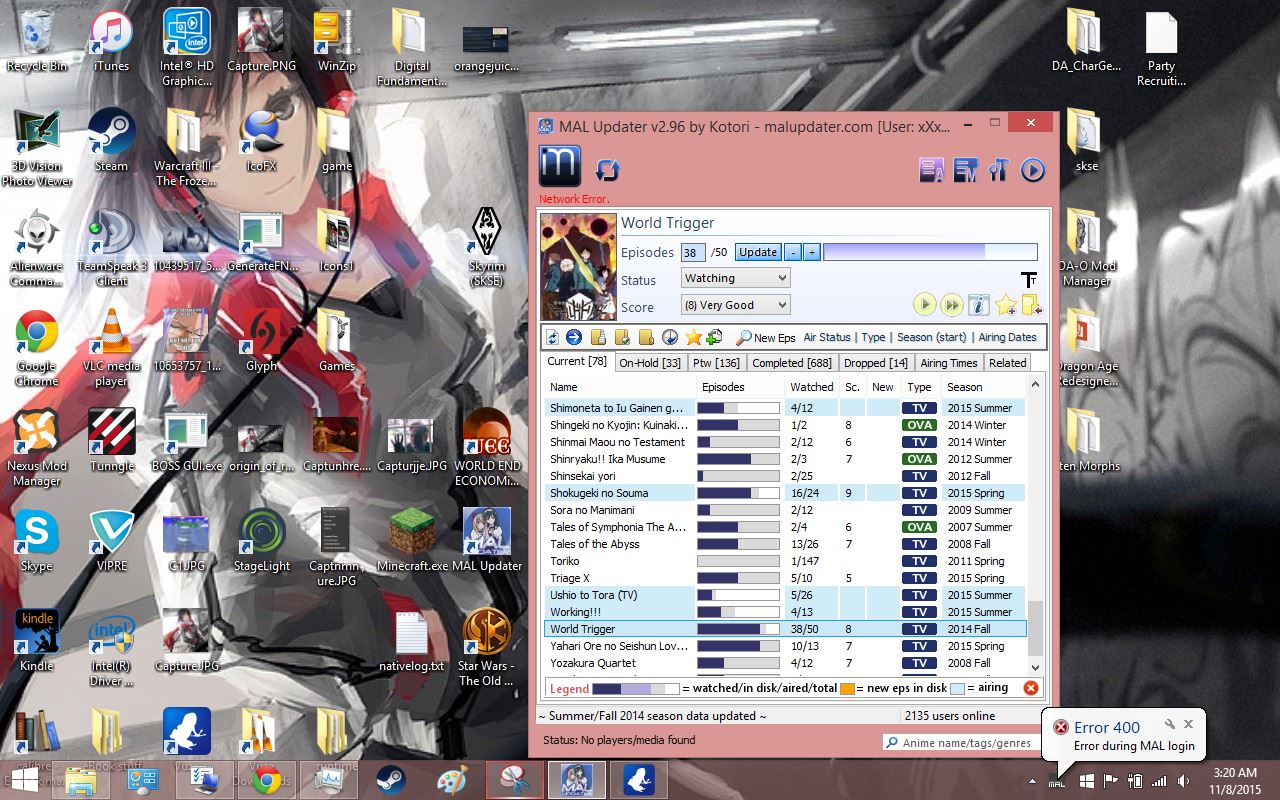Click the blue circular play icon at top right
This screenshot has height=800, width=1280.
point(1032,170)
